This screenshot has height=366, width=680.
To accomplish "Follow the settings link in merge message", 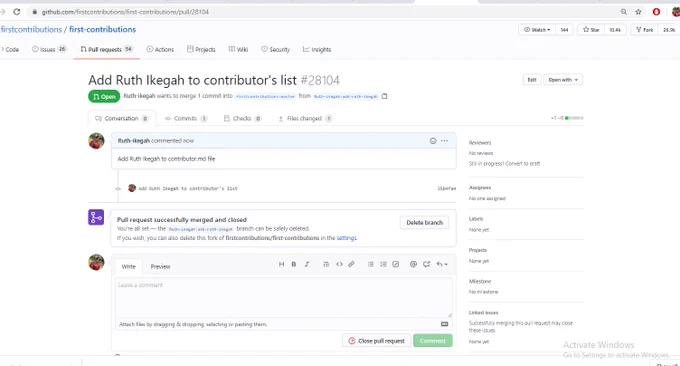I will click(347, 238).
